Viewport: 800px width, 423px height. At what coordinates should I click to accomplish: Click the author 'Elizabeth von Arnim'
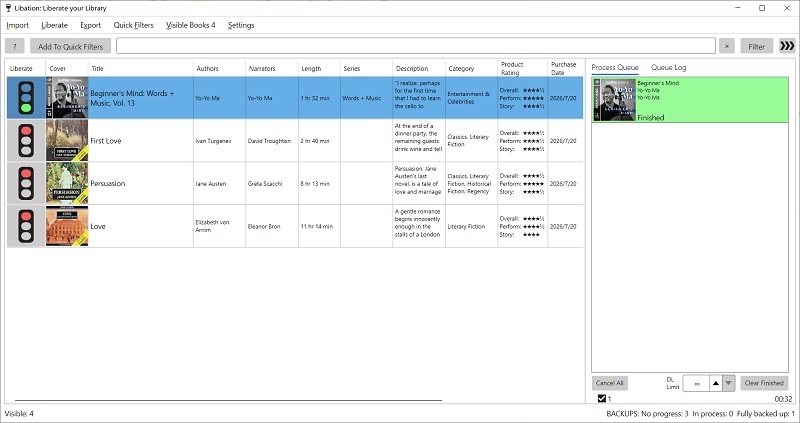point(212,226)
